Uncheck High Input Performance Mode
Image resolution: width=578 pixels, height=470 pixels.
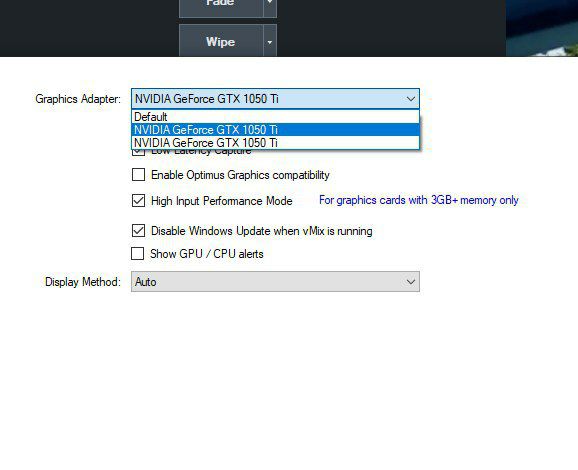138,201
